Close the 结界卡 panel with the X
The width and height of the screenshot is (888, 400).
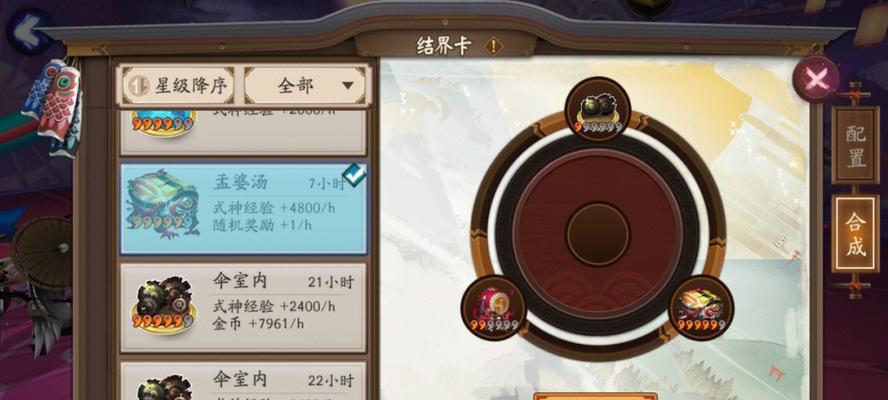pyautogui.click(x=816, y=79)
